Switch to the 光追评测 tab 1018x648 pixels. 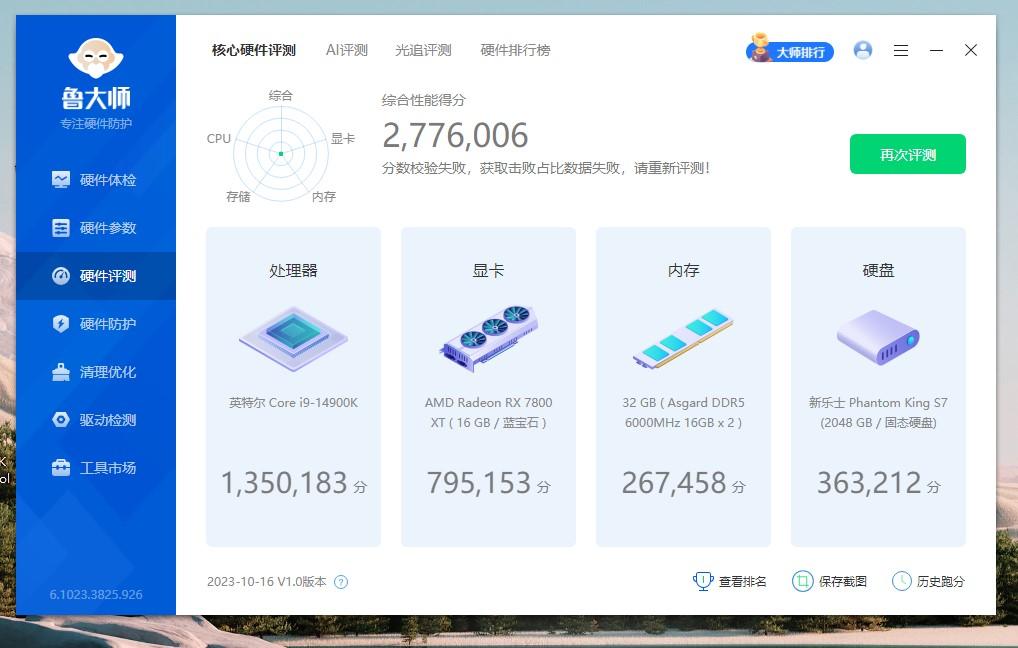(x=423, y=50)
